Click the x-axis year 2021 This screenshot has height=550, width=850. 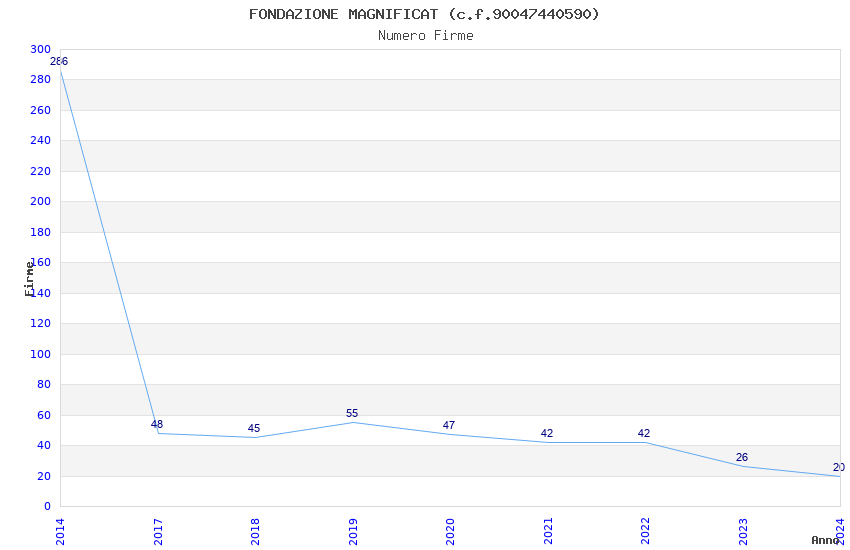pos(548,532)
